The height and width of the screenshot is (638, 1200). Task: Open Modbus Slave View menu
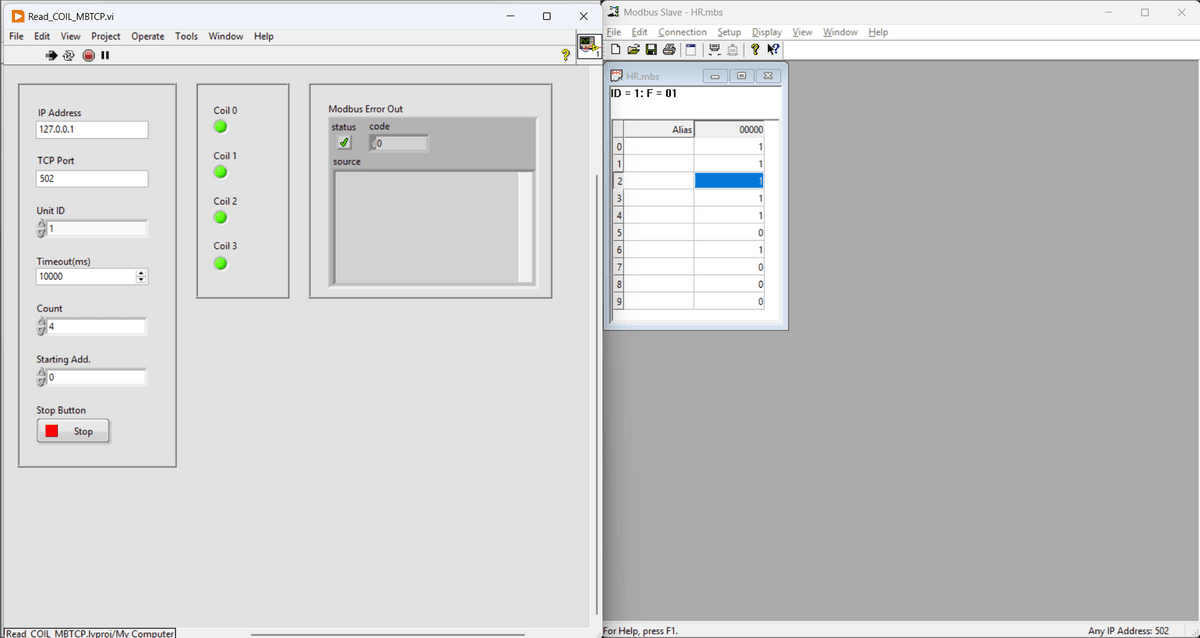pyautogui.click(x=802, y=32)
